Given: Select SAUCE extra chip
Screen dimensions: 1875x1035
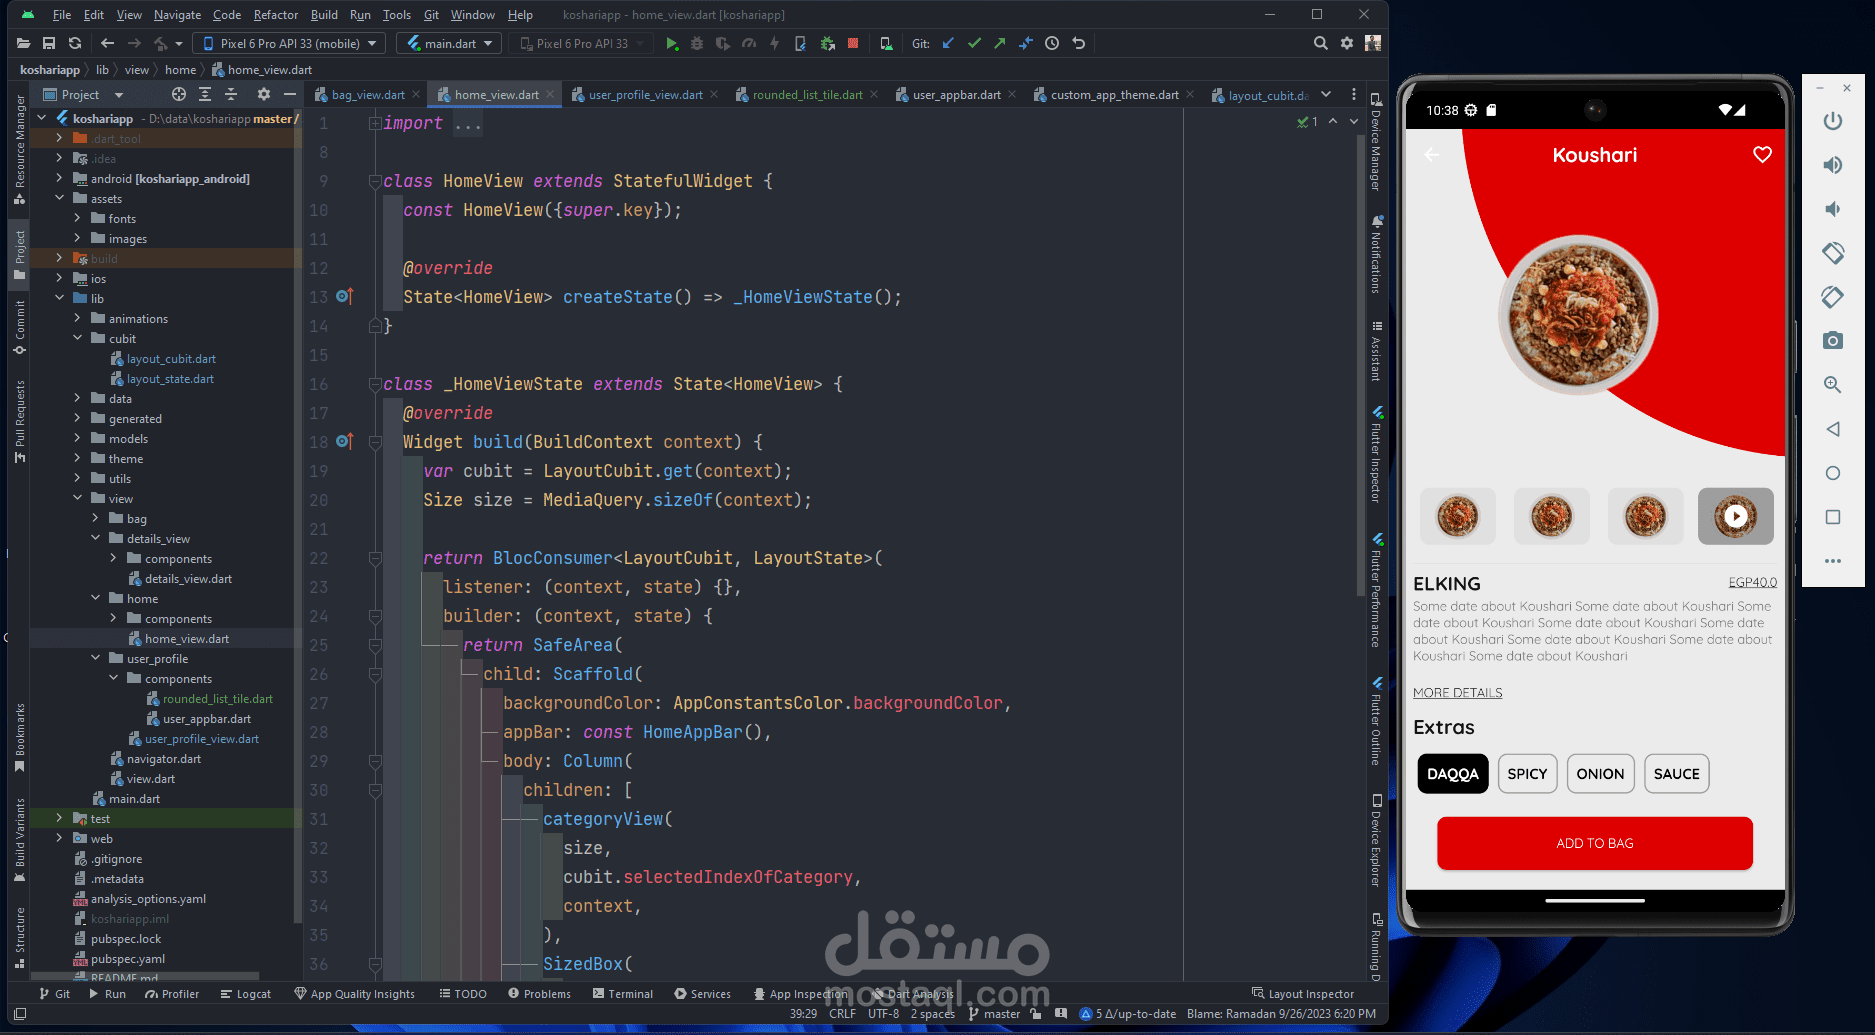Looking at the screenshot, I should click(1676, 774).
